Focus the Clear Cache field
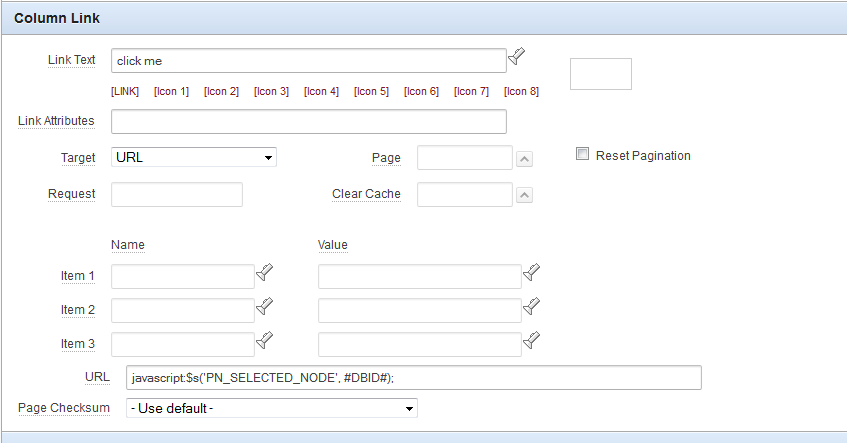847x443 pixels. point(465,194)
